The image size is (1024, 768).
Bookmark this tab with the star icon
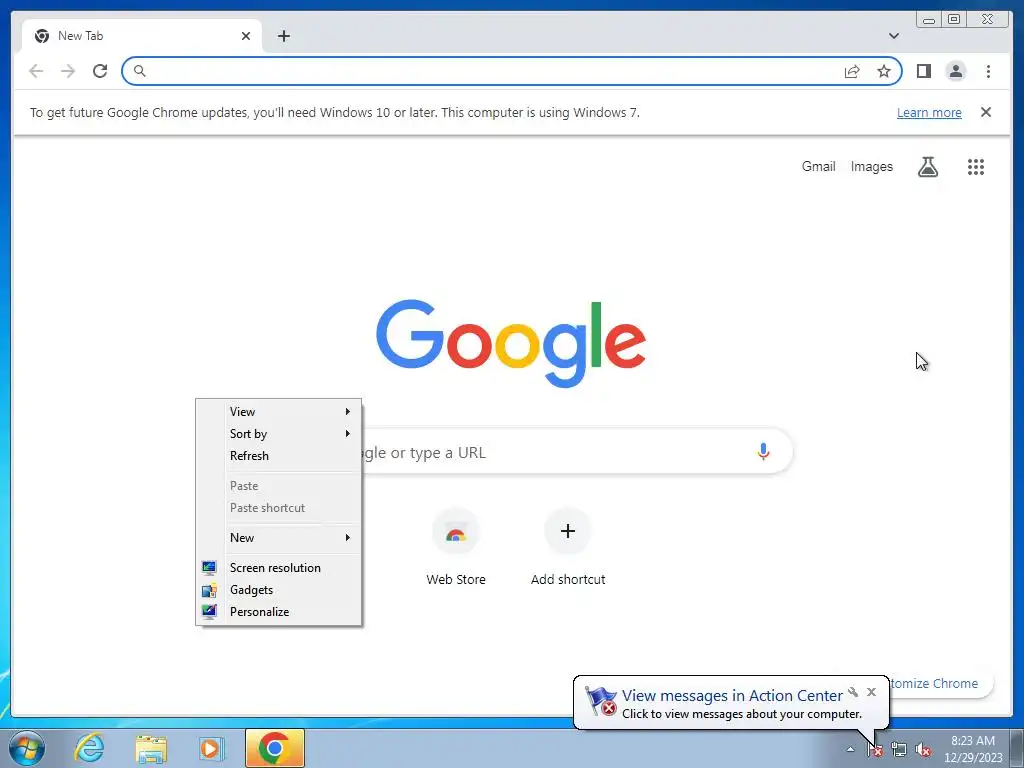pos(884,71)
